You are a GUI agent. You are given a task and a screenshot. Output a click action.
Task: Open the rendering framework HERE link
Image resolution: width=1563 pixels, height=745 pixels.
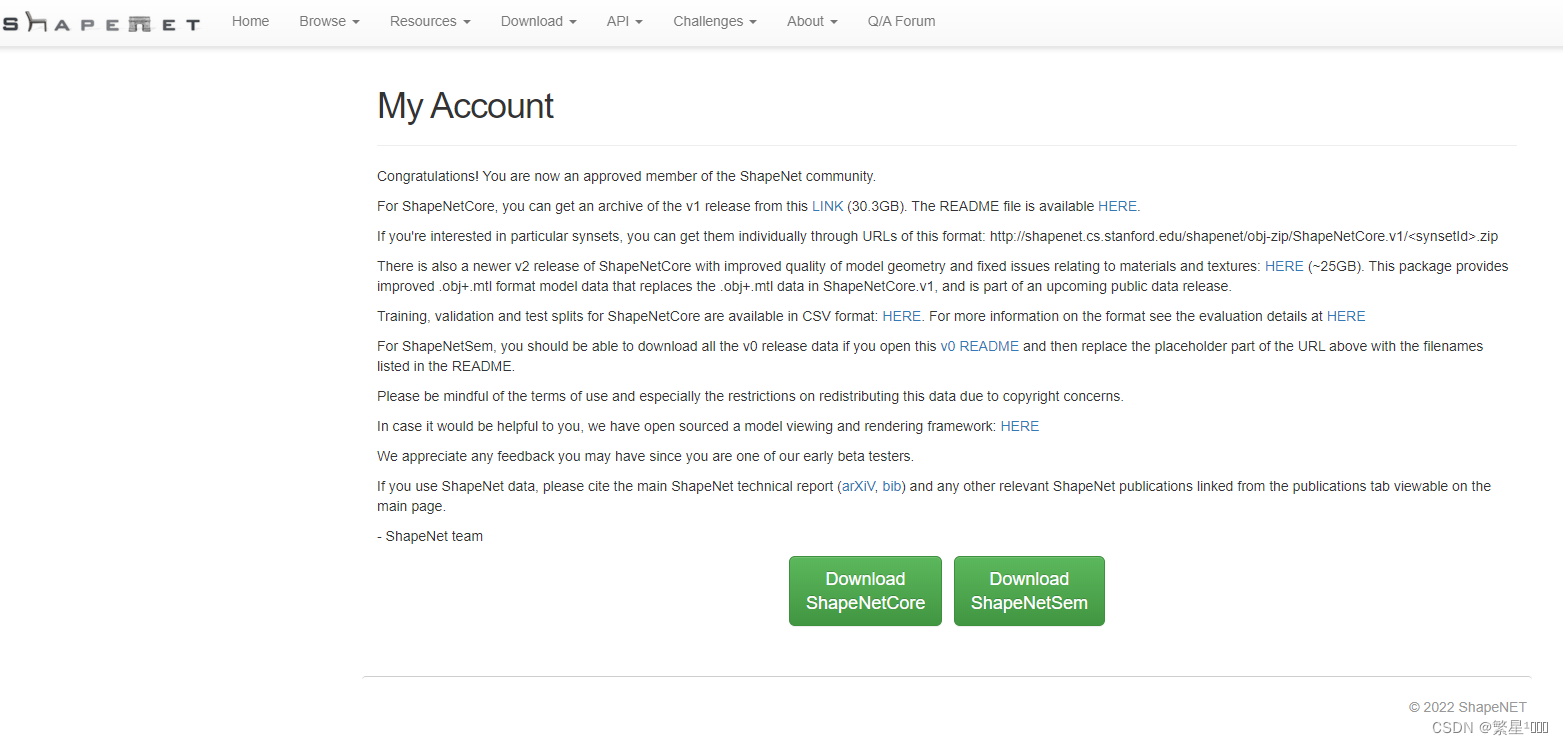point(1020,426)
